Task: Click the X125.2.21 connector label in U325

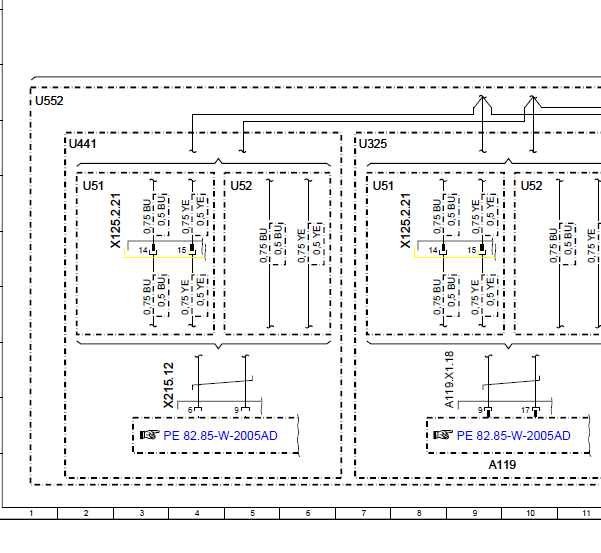Action: point(406,221)
